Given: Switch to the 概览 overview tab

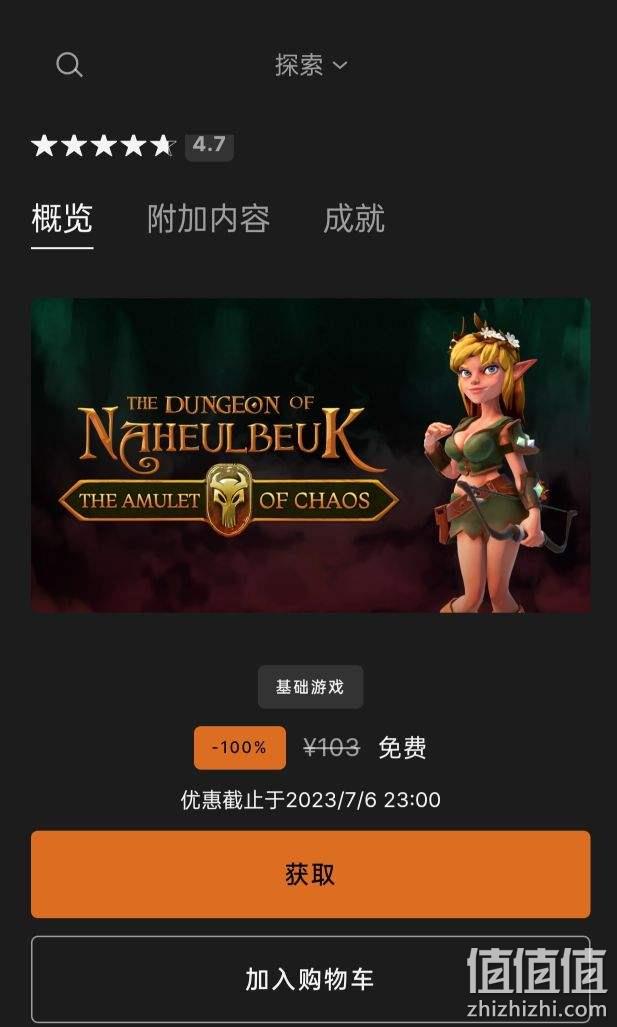Looking at the screenshot, I should click(62, 219).
